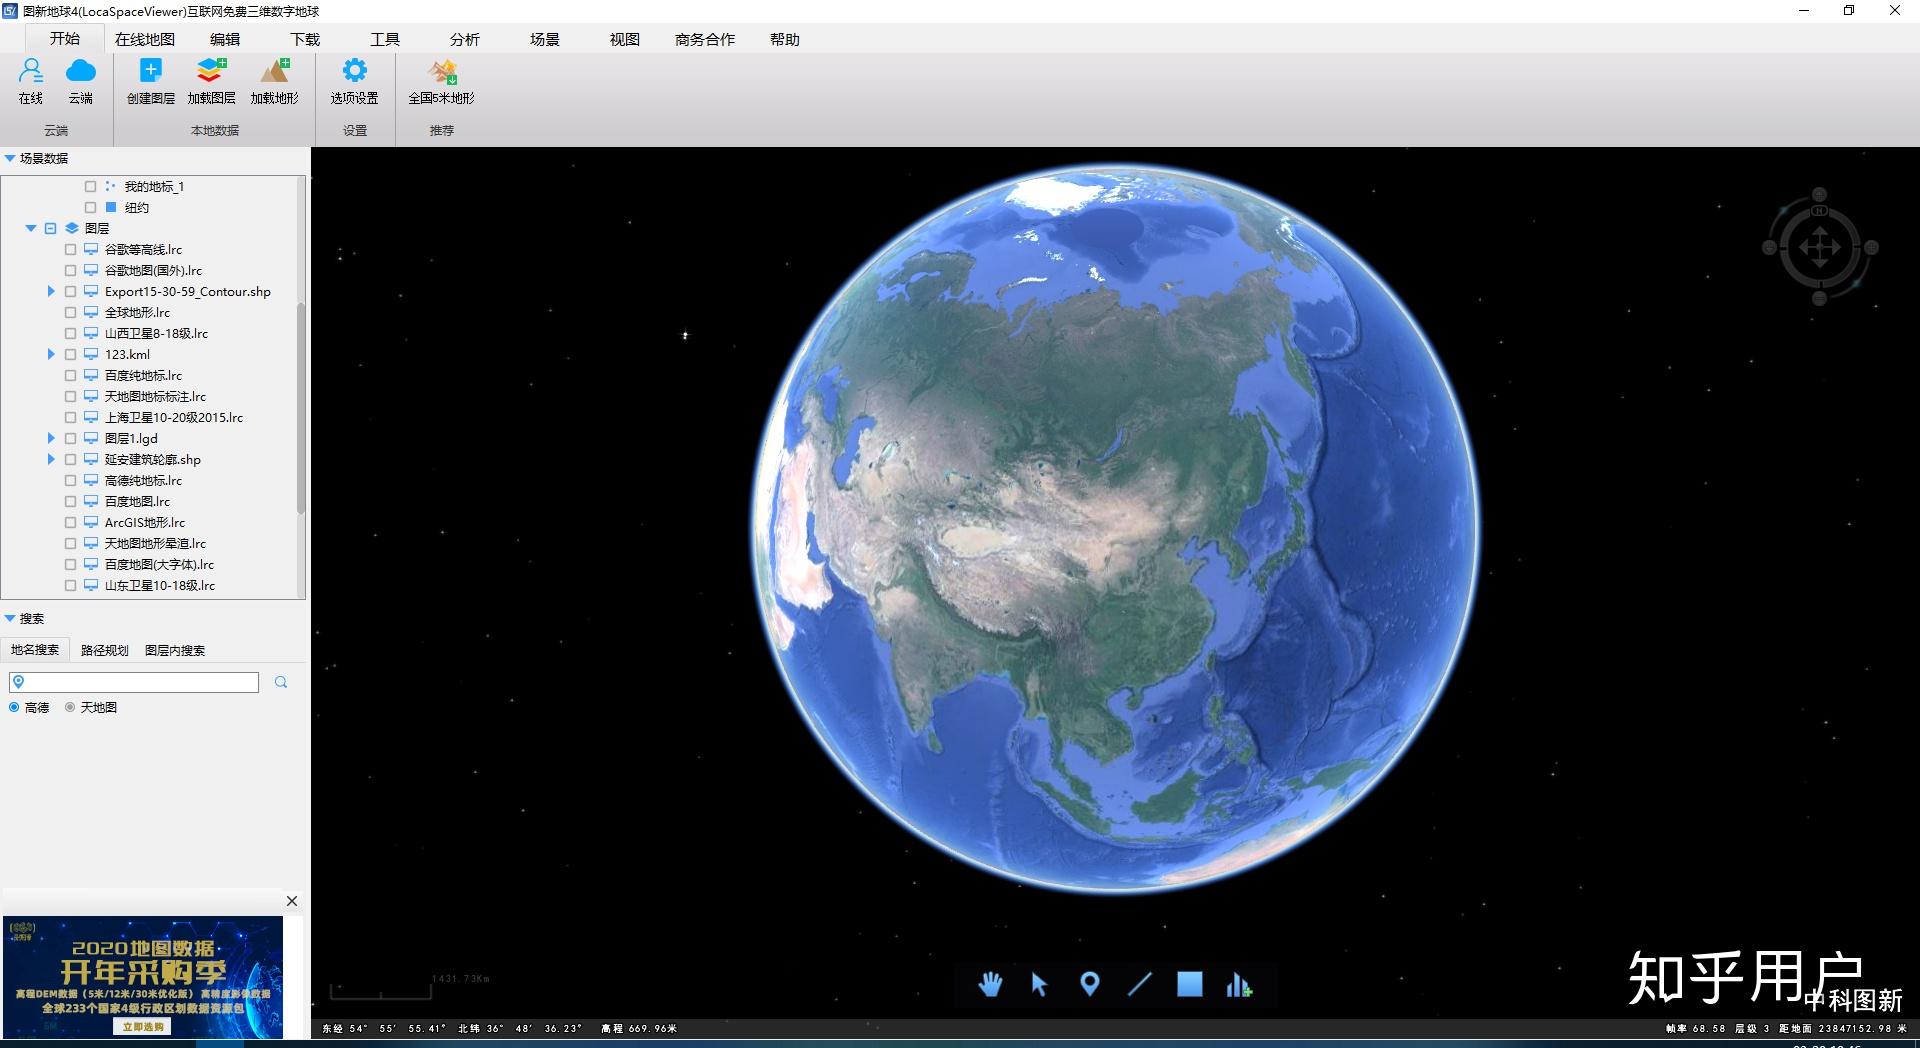Select the arrow pointer tool

point(1039,985)
